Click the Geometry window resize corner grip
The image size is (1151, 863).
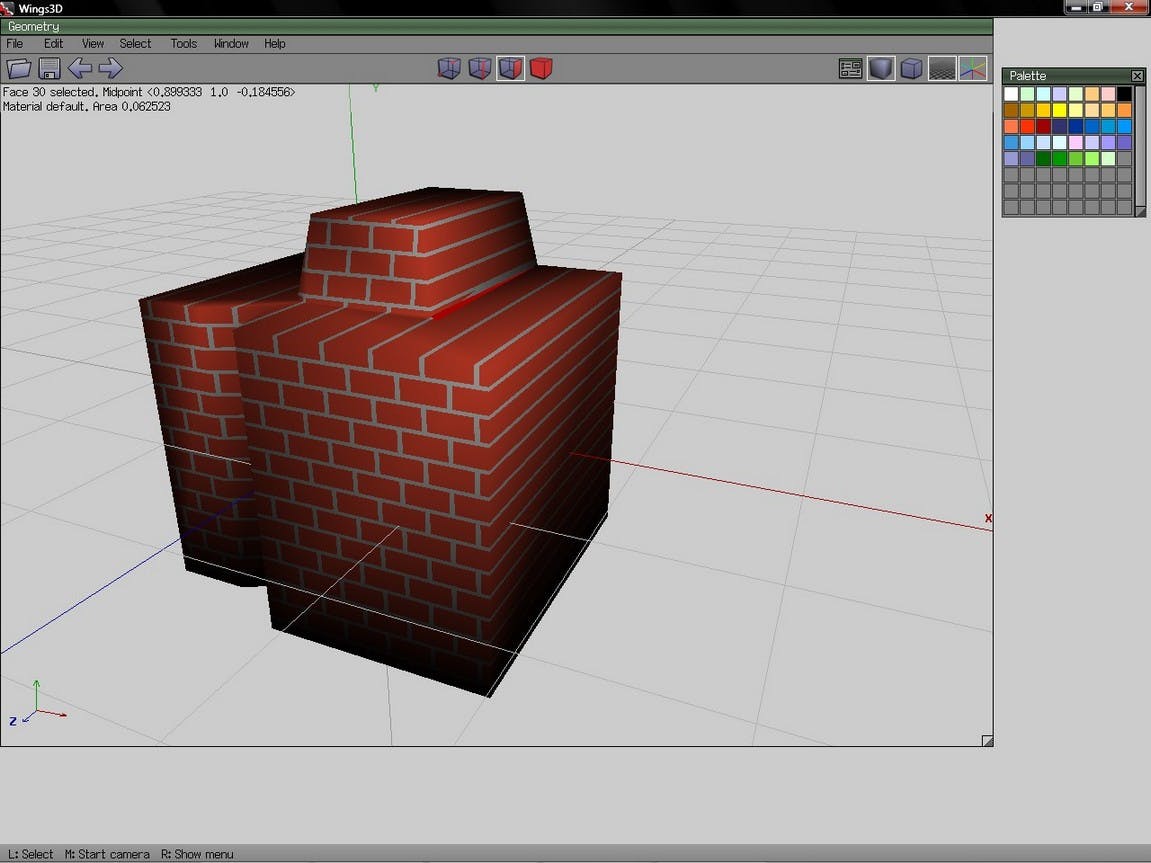(987, 740)
